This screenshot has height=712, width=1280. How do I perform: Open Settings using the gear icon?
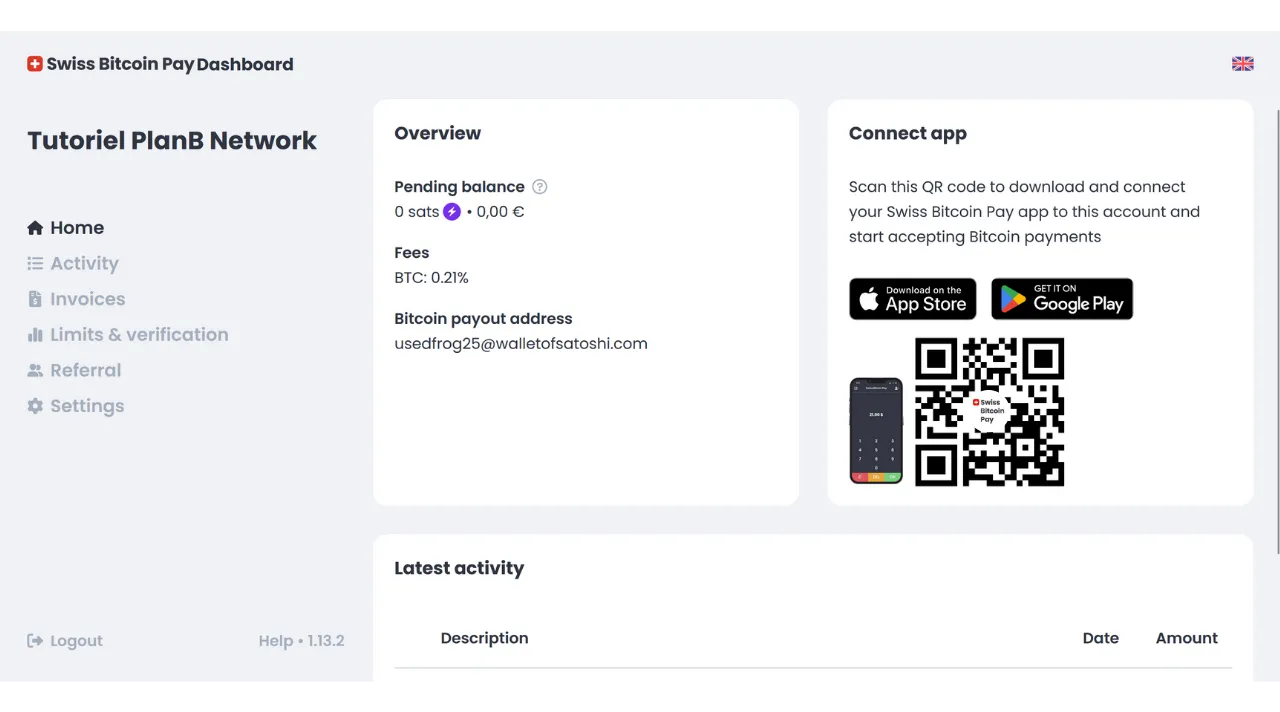(34, 406)
